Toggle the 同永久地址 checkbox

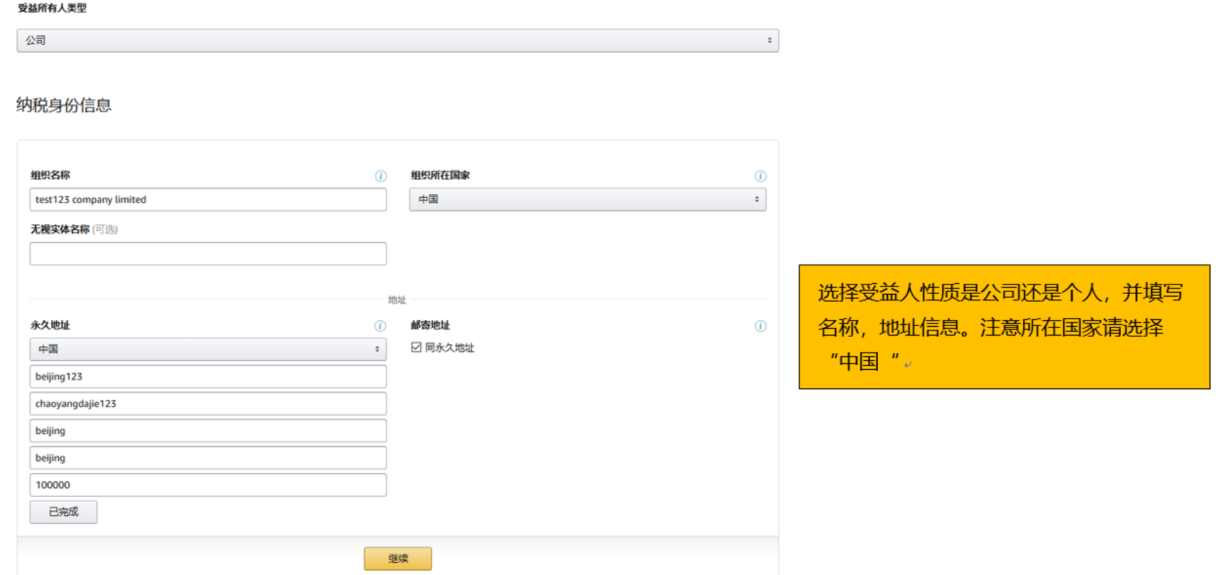pos(417,348)
